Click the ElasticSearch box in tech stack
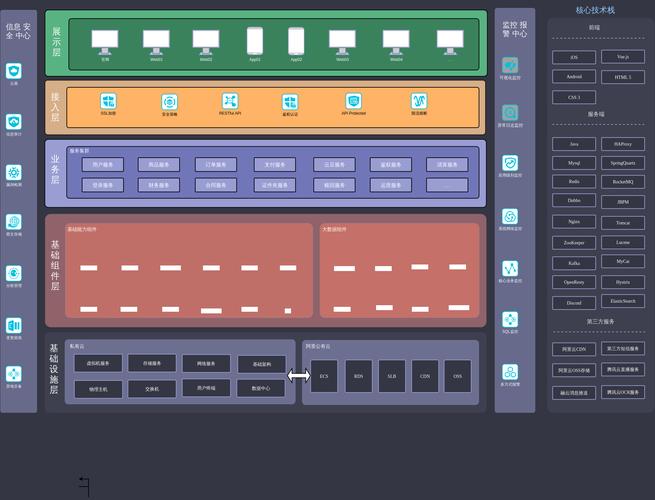The height and width of the screenshot is (500, 655). coord(623,301)
